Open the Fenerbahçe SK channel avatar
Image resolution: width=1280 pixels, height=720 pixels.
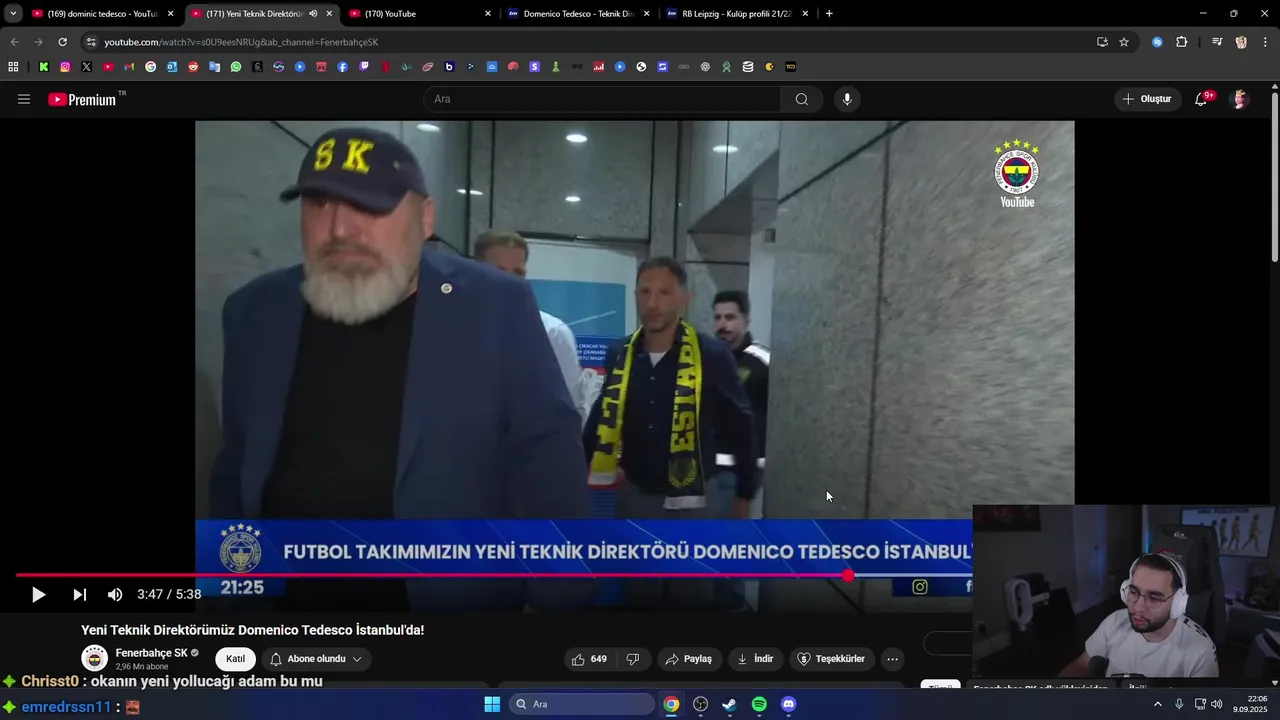click(94, 658)
